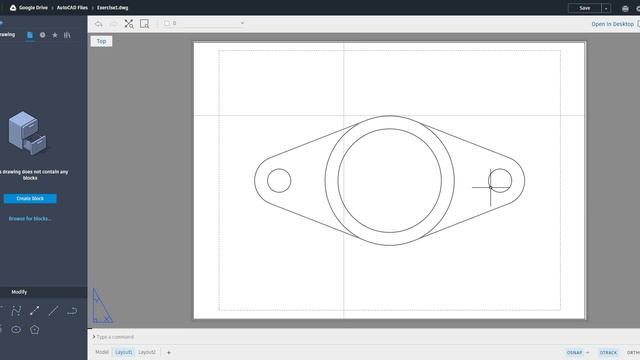The width and height of the screenshot is (640, 360).
Task: Click the star favorites icon in sidebar
Action: [55, 35]
